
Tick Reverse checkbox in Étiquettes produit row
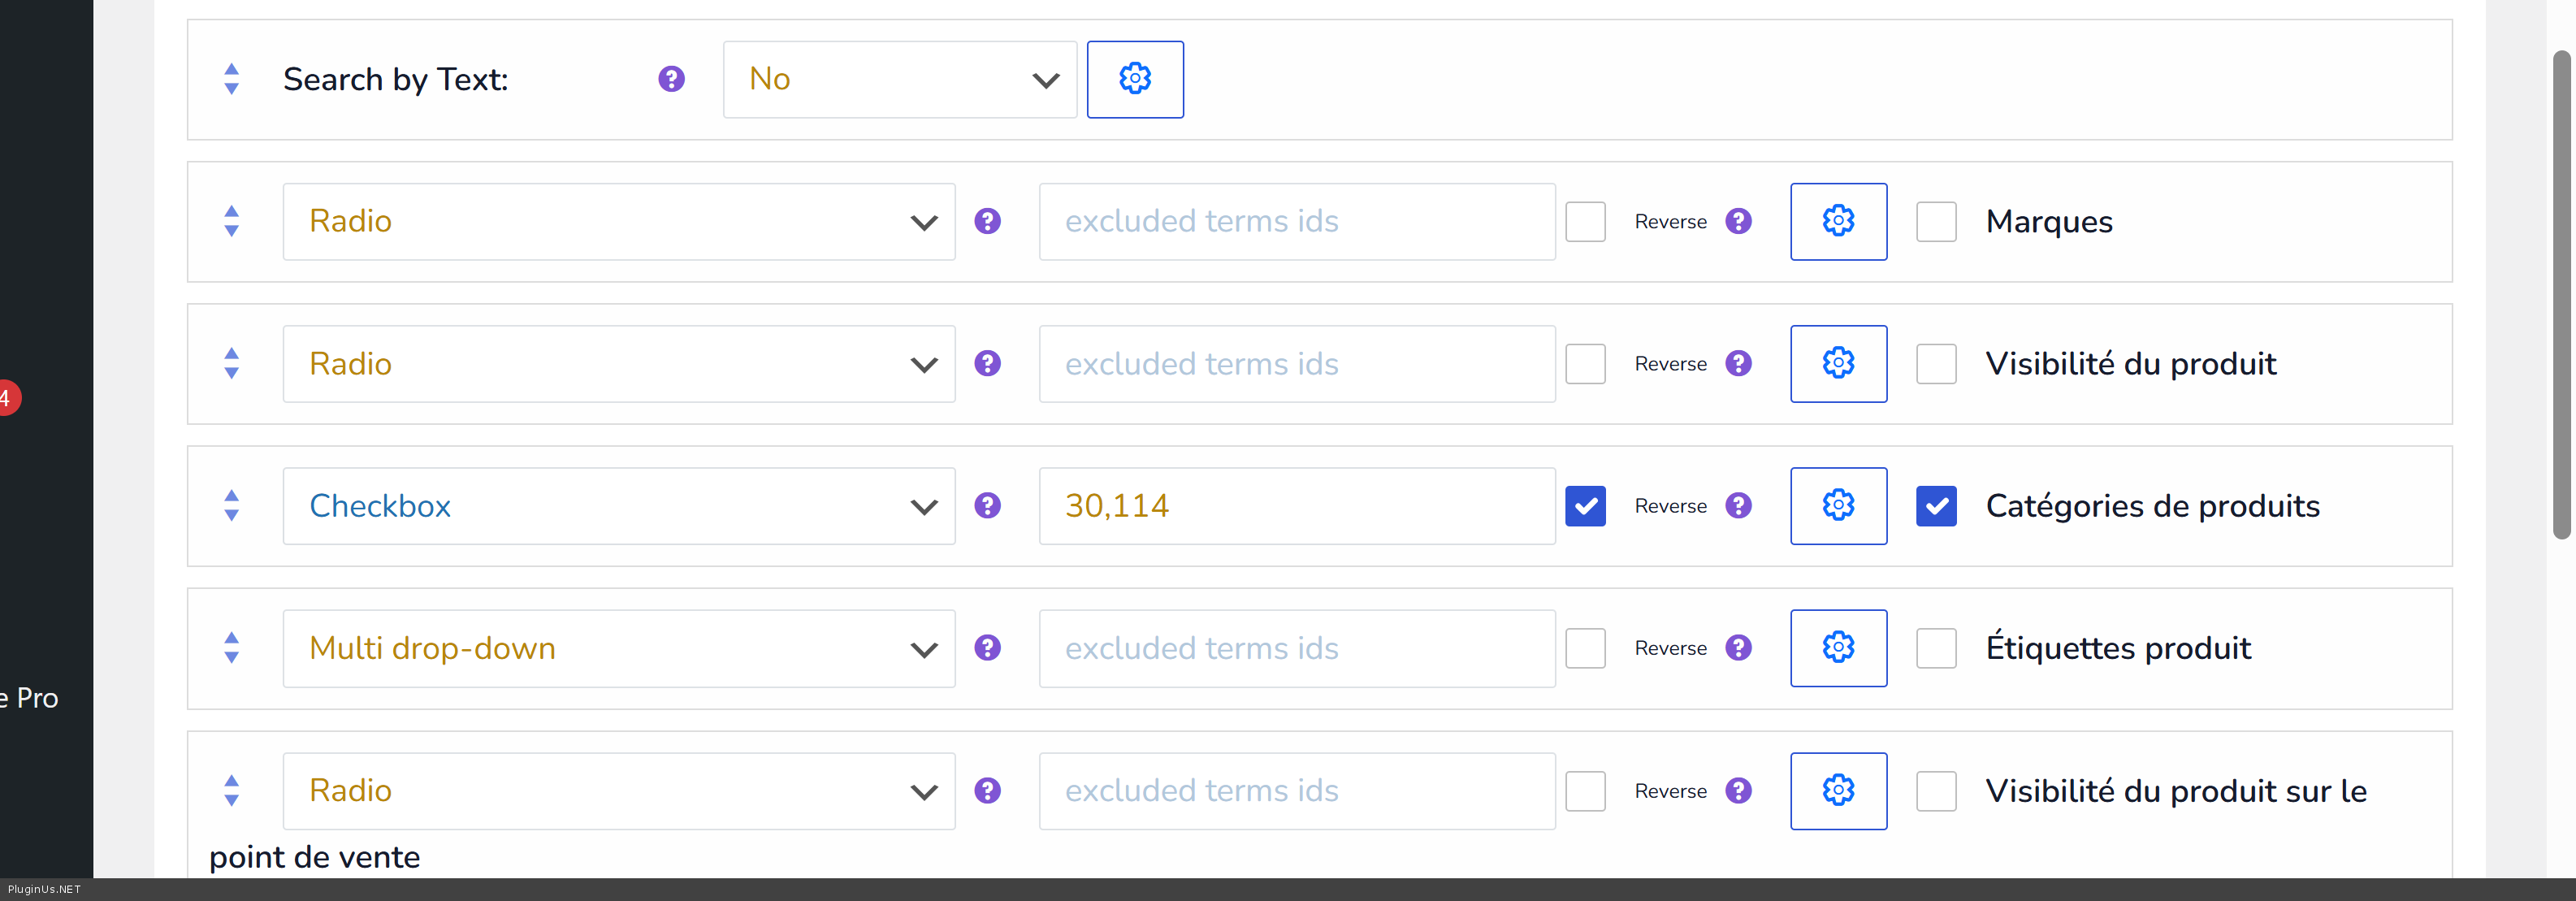tap(1585, 648)
